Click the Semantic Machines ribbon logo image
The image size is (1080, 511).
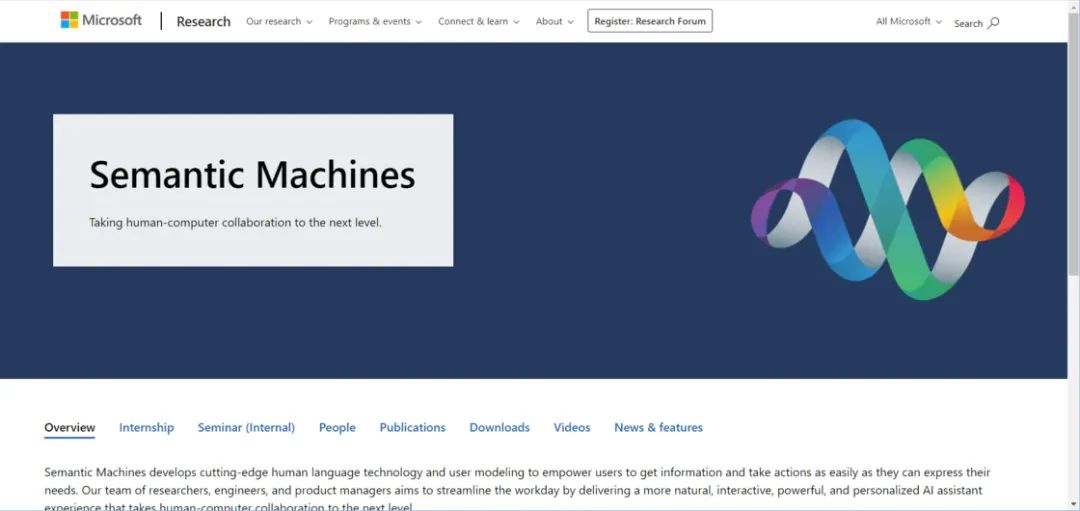click(888, 209)
